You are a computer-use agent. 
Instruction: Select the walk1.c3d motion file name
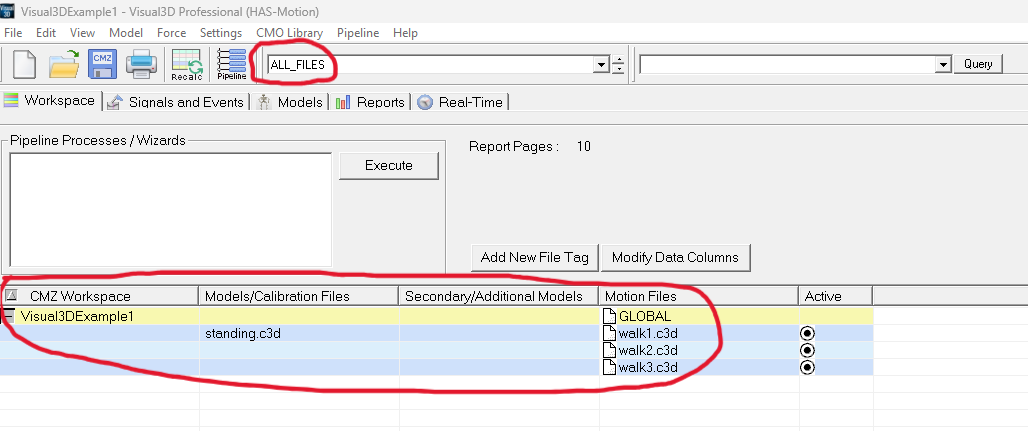[x=648, y=333]
